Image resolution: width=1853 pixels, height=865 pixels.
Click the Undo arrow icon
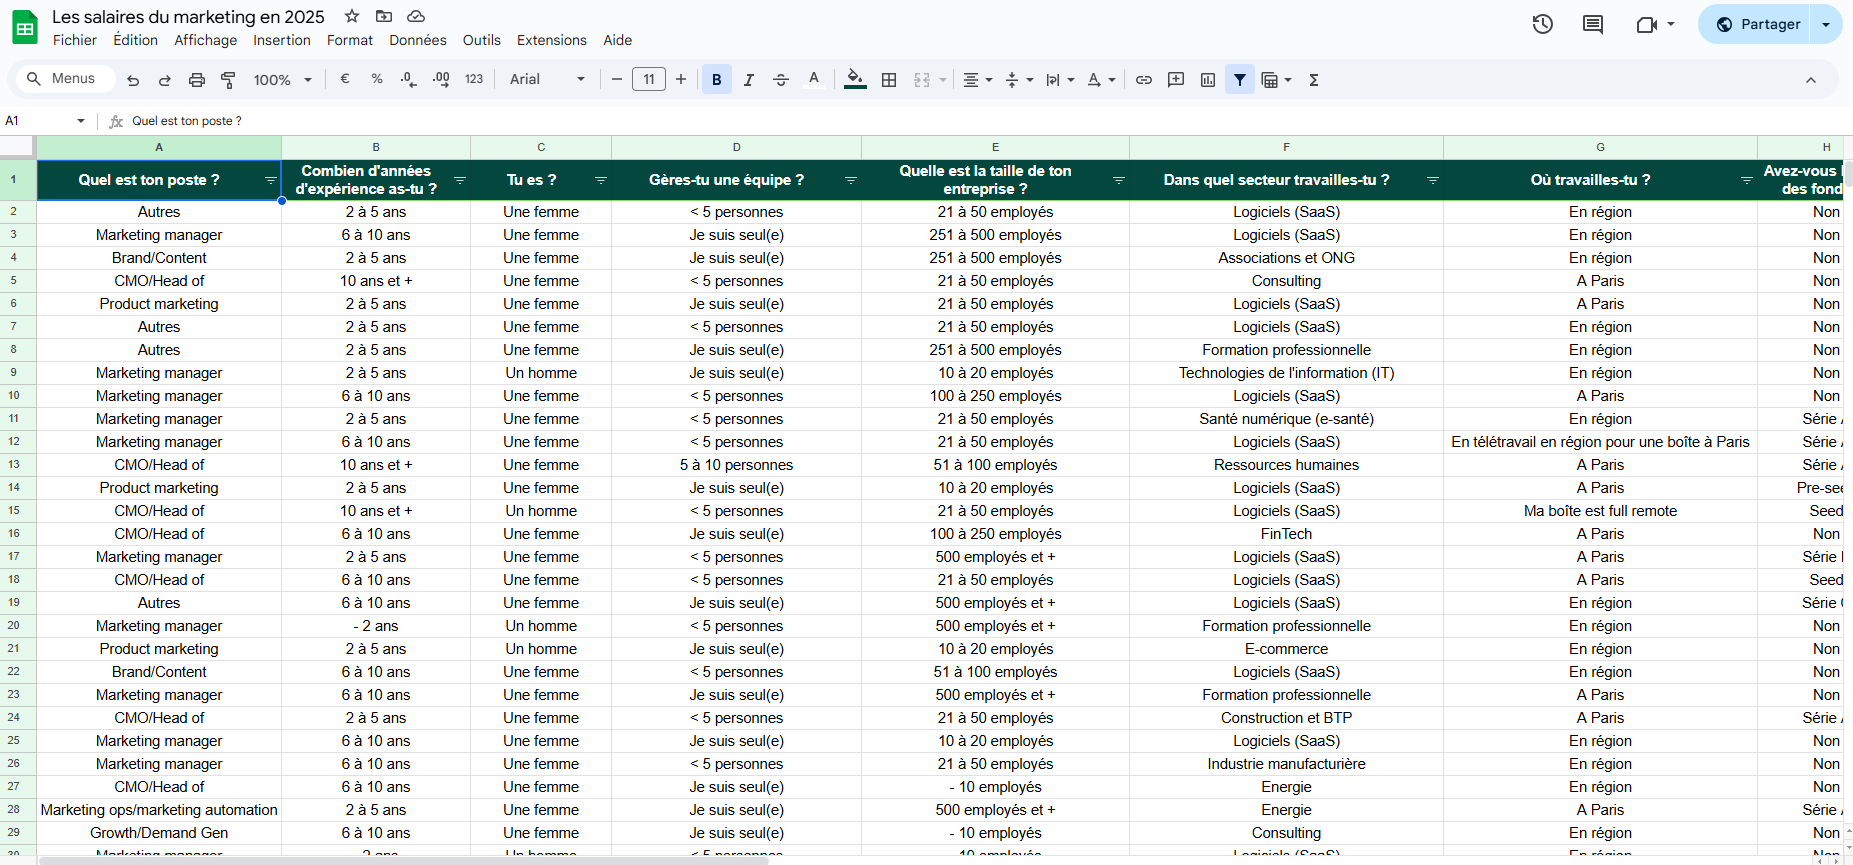click(133, 80)
